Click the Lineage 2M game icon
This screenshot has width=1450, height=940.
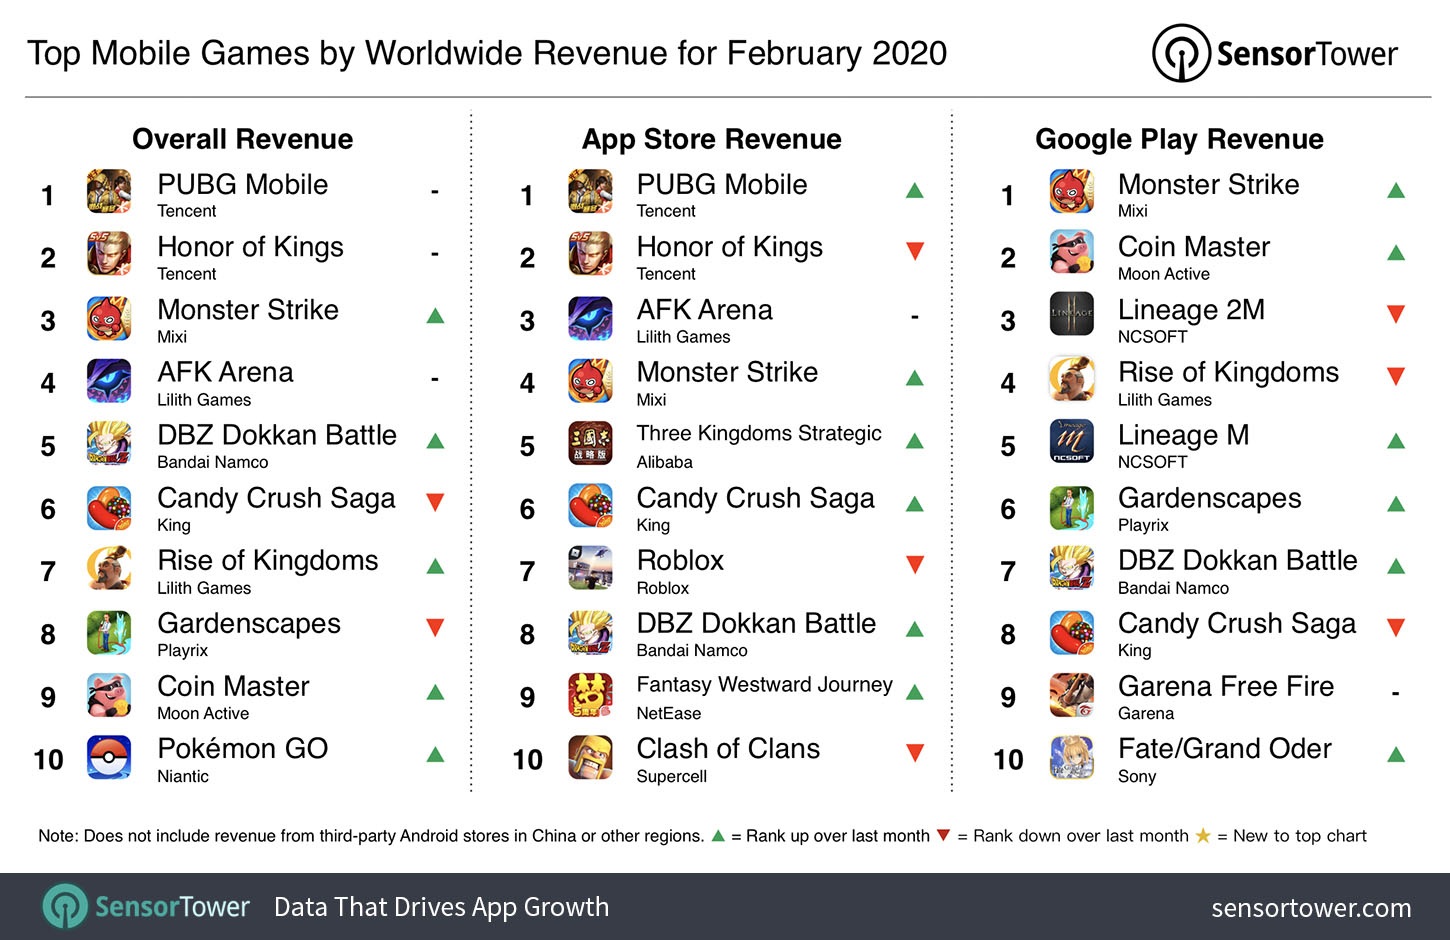[x=1071, y=313]
